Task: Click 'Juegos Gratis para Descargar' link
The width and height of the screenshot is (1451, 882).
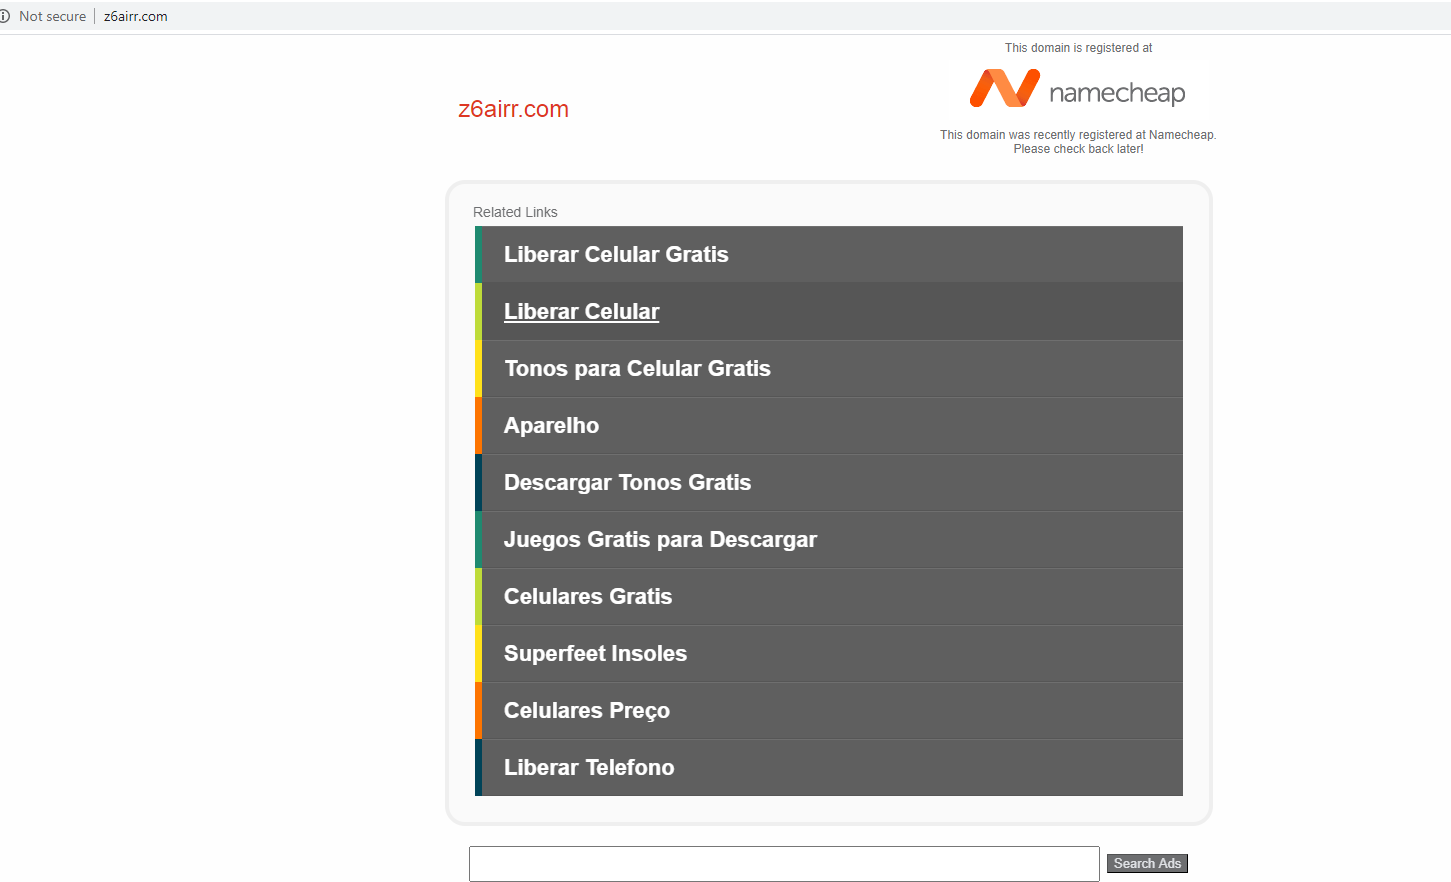Action: [x=660, y=540]
